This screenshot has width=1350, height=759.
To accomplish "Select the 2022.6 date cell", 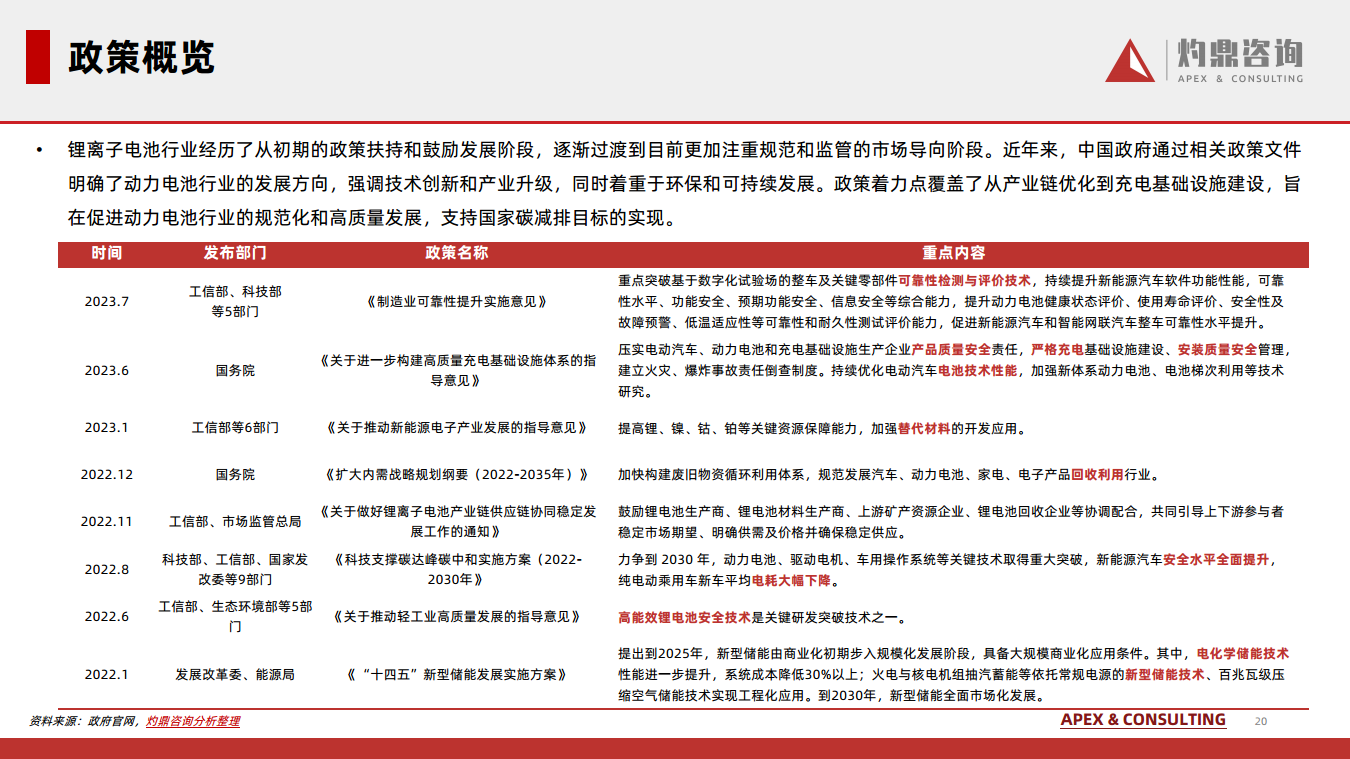I will [107, 616].
